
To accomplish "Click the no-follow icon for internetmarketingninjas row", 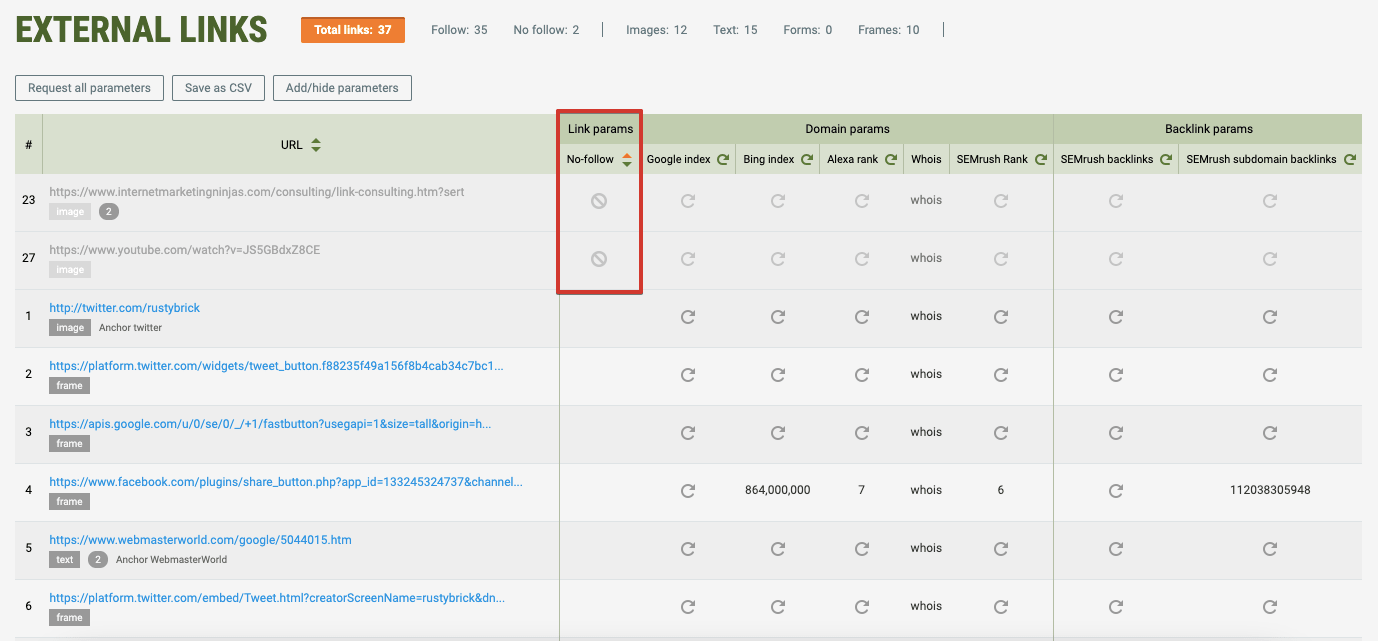I will click(x=599, y=201).
